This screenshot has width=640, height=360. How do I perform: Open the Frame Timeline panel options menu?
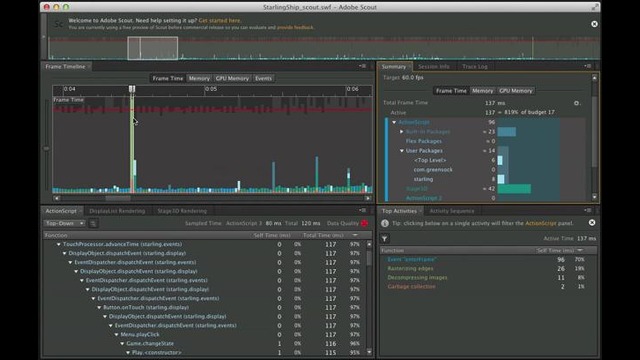(x=362, y=66)
